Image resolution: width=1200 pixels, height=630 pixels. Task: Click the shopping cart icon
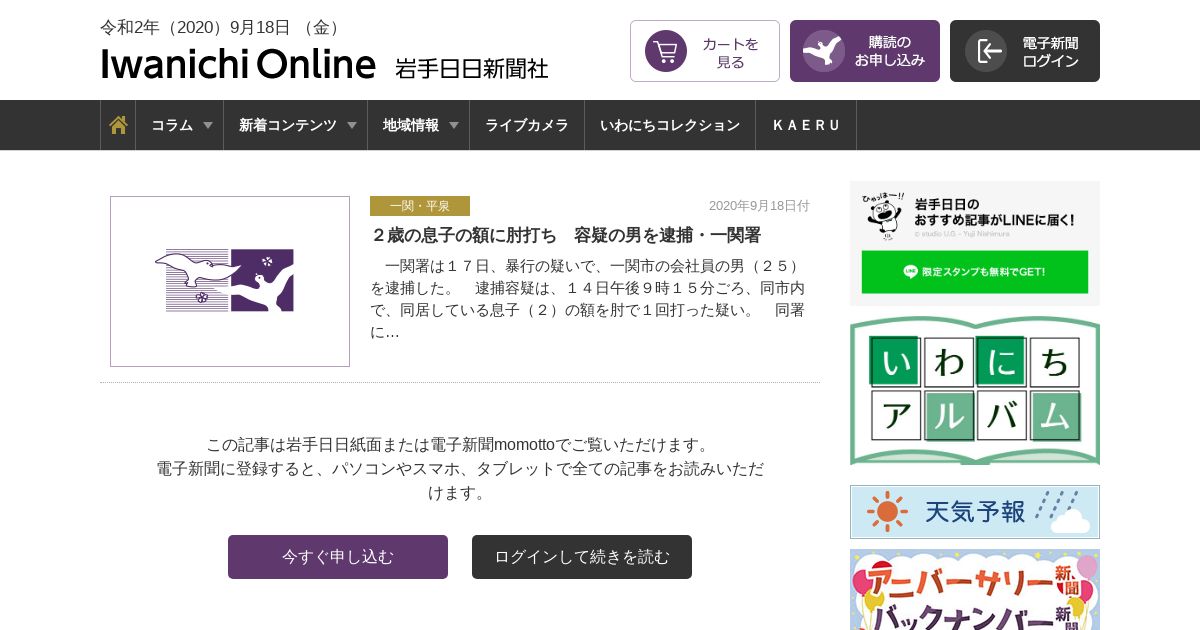click(666, 51)
